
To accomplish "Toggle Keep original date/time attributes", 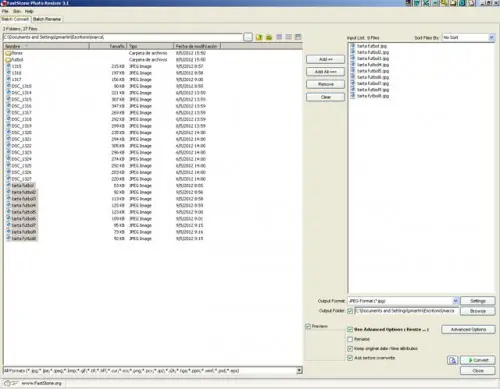I will pyautogui.click(x=350, y=349).
